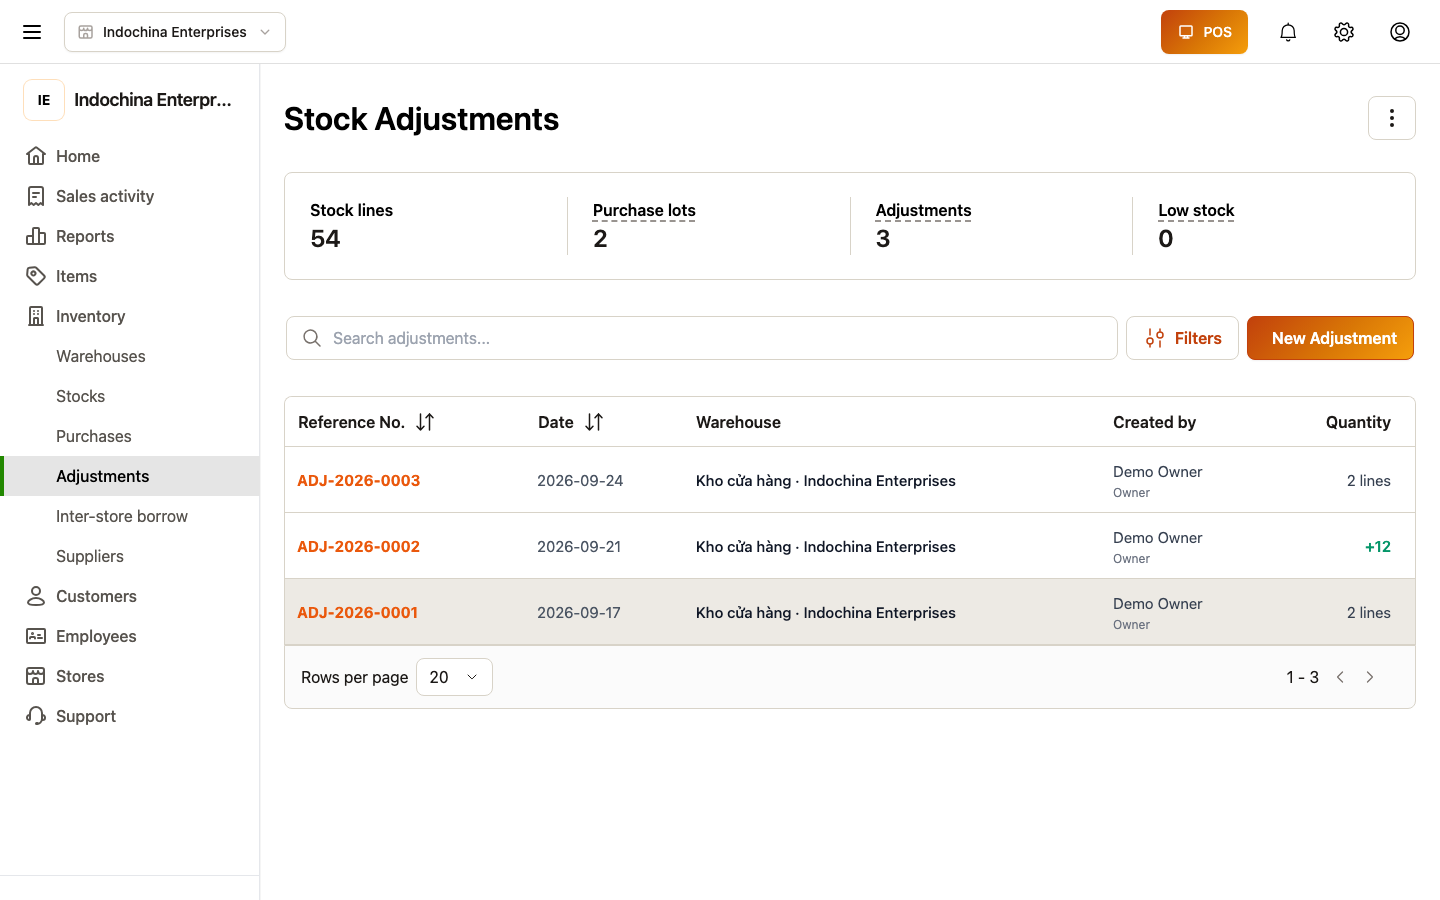Viewport: 1440px width, 900px height.
Task: Open Warehouses submenu item
Action: pyautogui.click(x=130, y=356)
